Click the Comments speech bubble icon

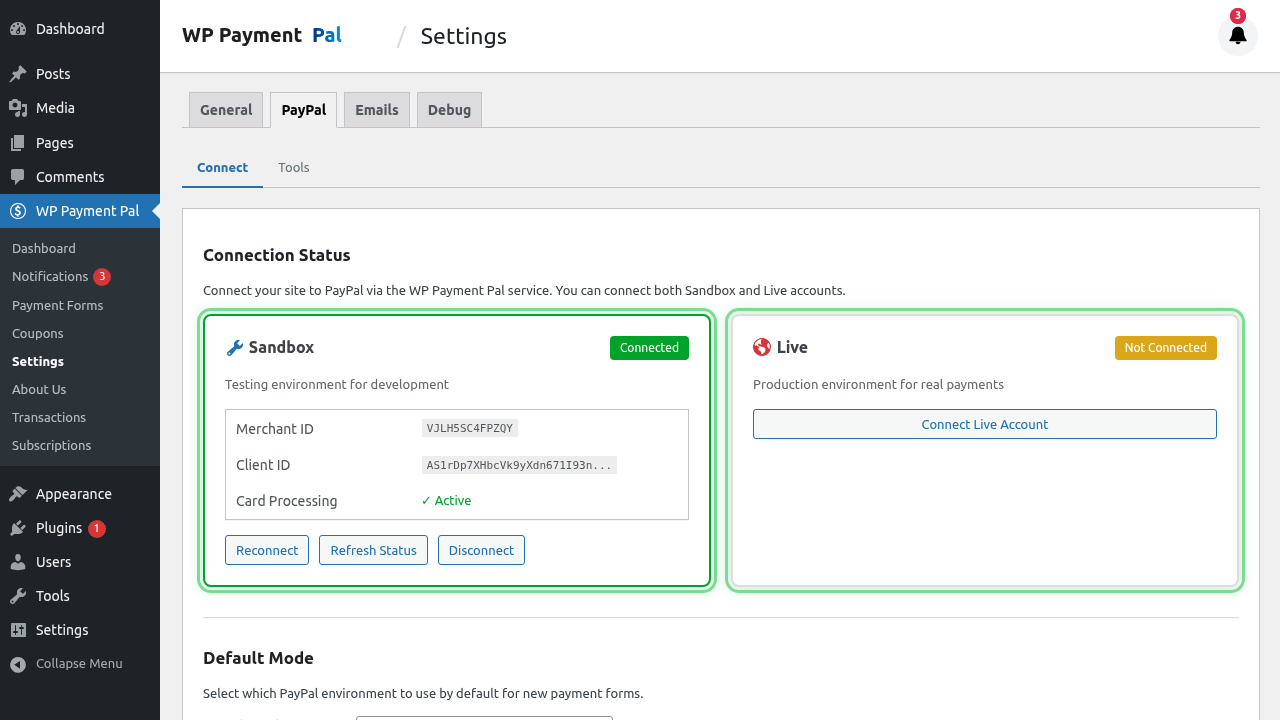(x=17, y=177)
